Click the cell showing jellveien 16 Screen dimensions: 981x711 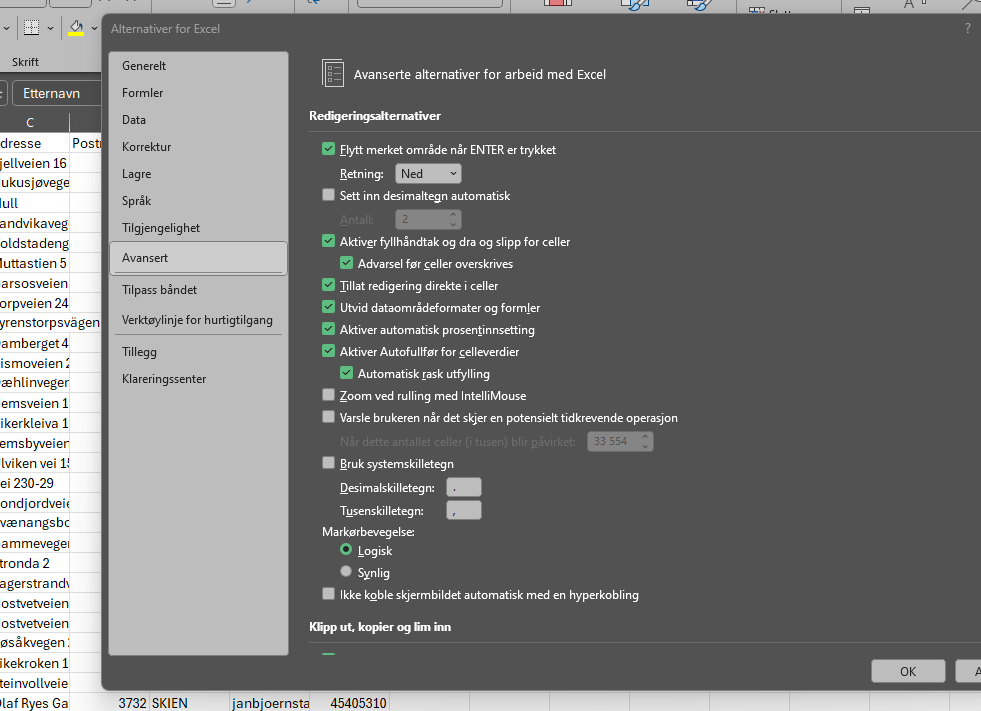point(34,163)
